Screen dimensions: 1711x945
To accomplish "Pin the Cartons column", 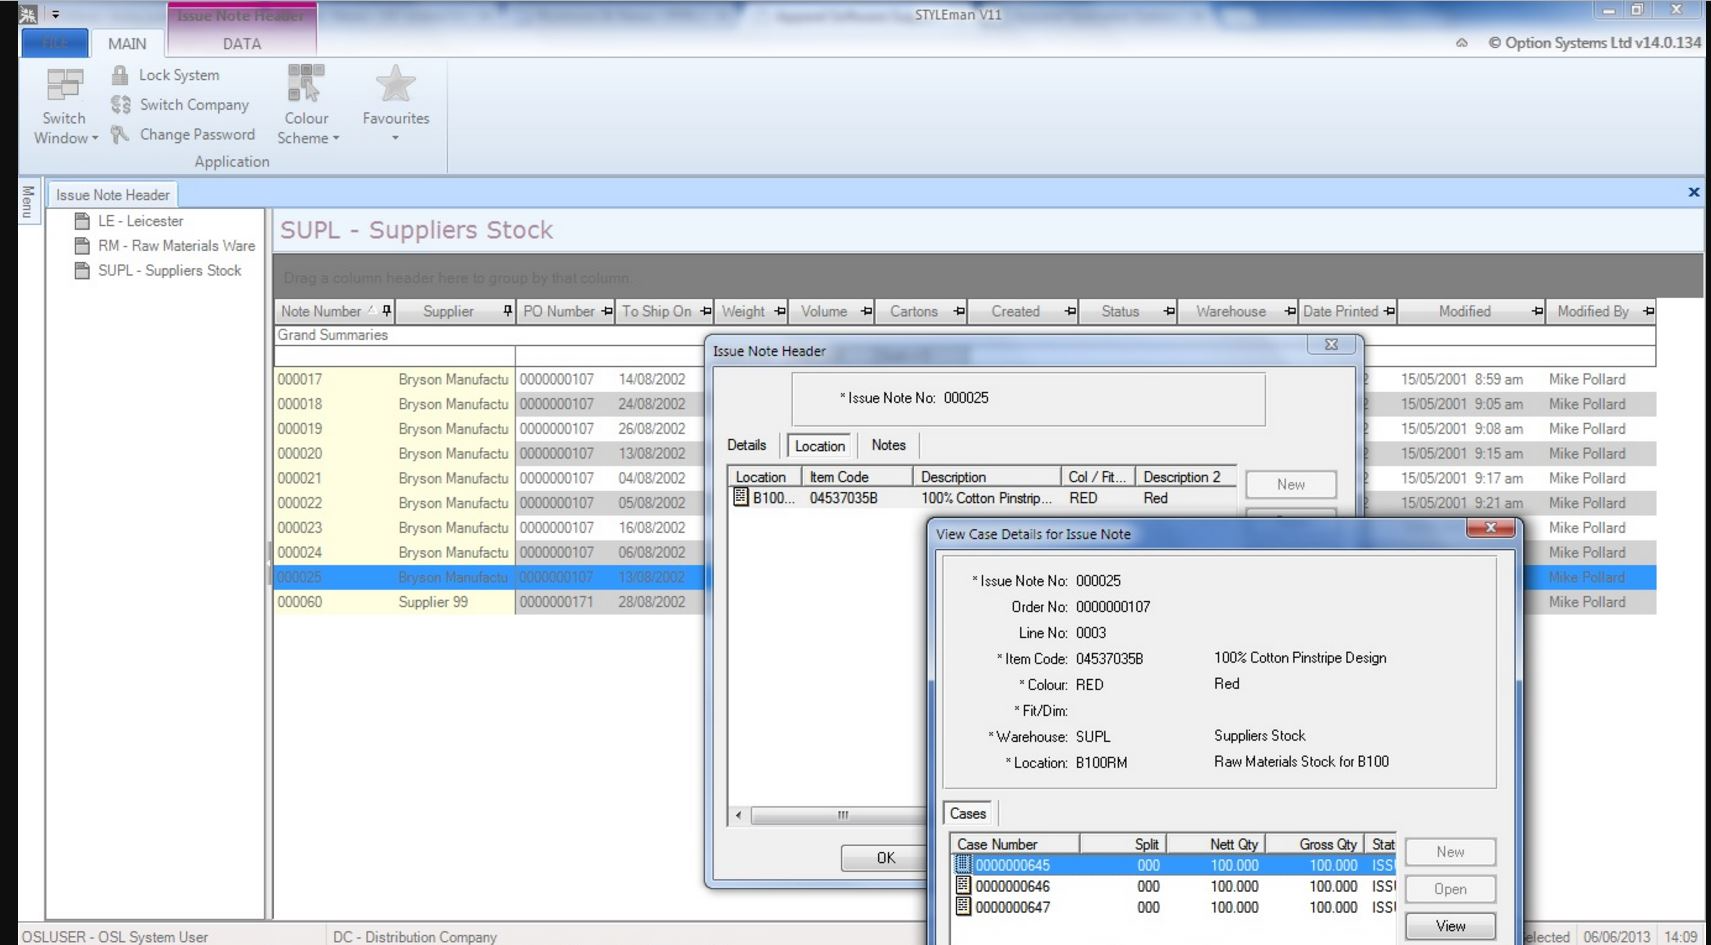I will [959, 311].
